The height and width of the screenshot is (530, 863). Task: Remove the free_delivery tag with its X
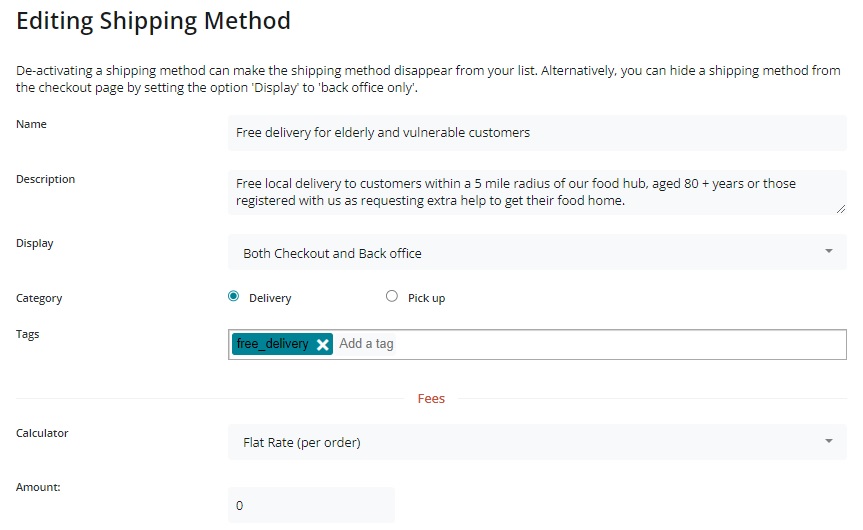point(322,344)
